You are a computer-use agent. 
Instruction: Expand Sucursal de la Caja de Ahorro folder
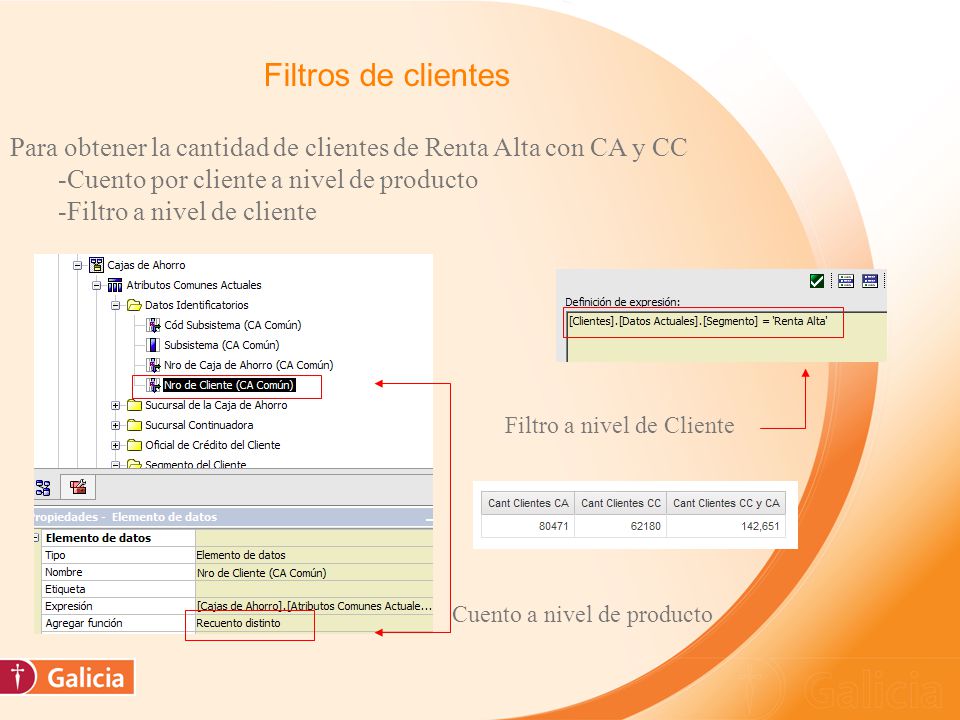[115, 406]
